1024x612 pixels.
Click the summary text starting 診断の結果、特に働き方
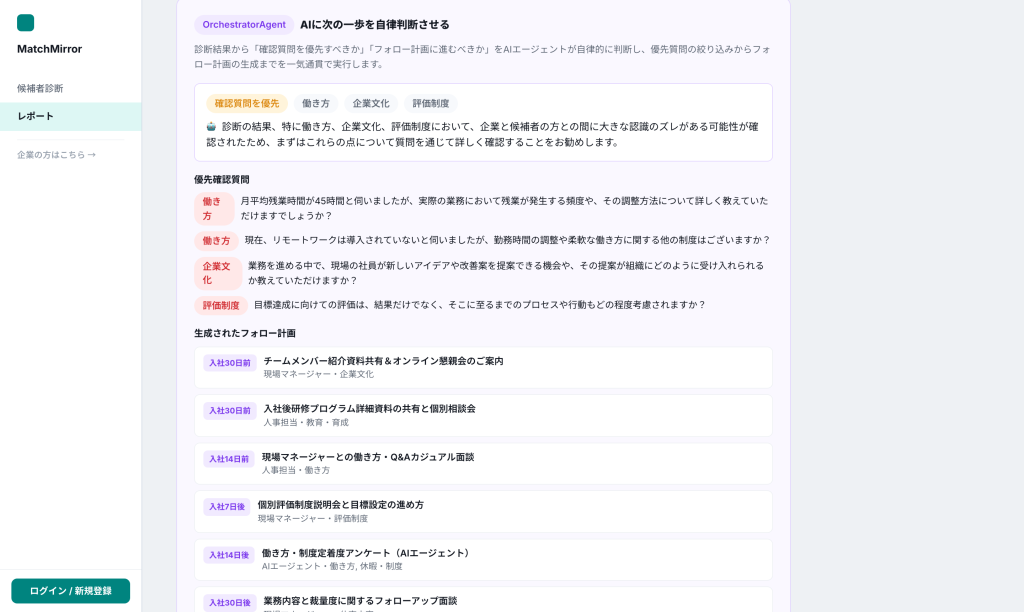[x=483, y=135]
